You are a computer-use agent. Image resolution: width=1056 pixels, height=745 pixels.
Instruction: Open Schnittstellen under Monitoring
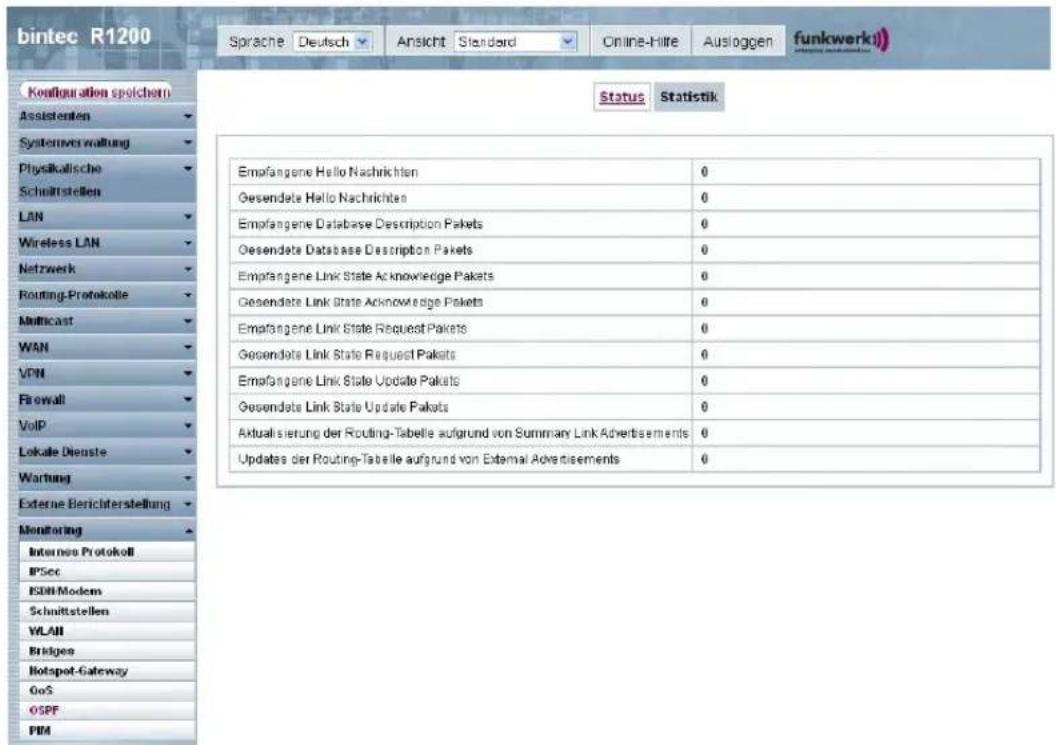point(108,611)
